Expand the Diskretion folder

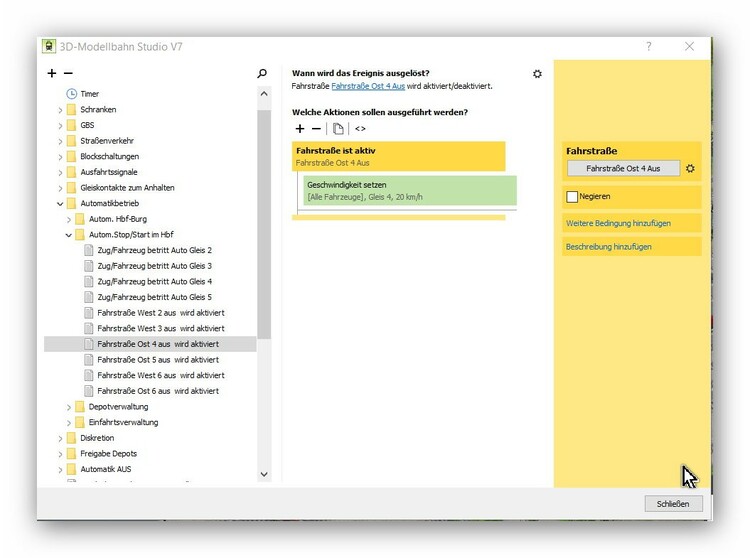(x=60, y=438)
